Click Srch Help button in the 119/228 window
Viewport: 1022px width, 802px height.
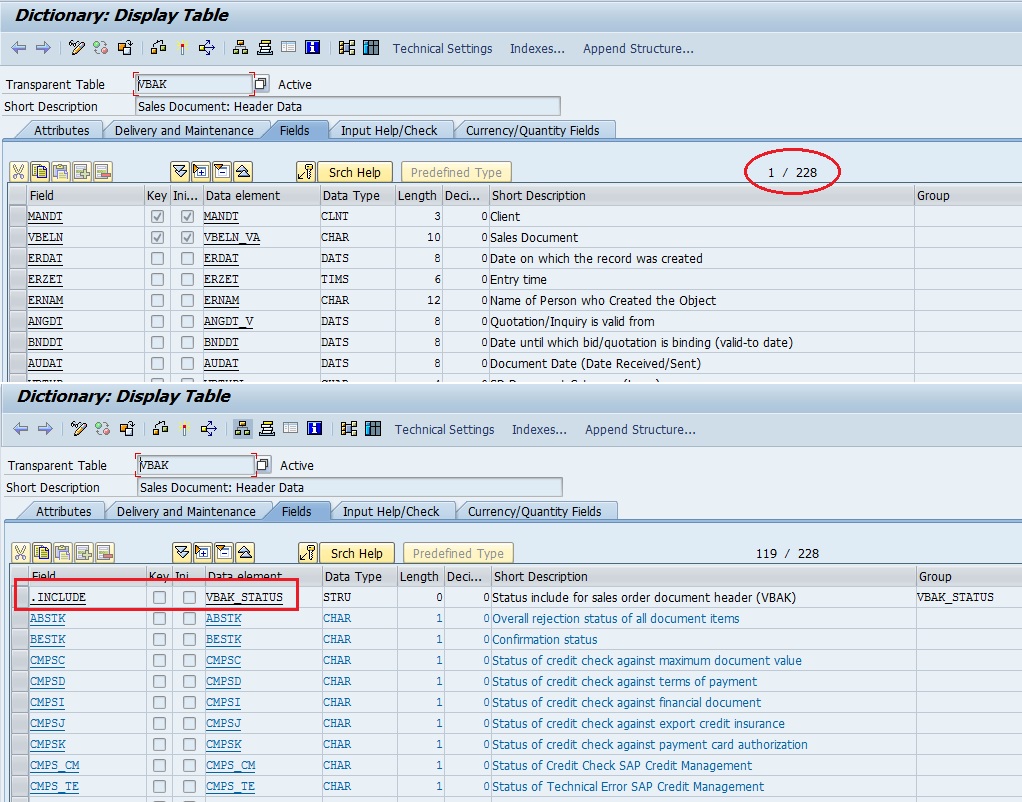357,553
